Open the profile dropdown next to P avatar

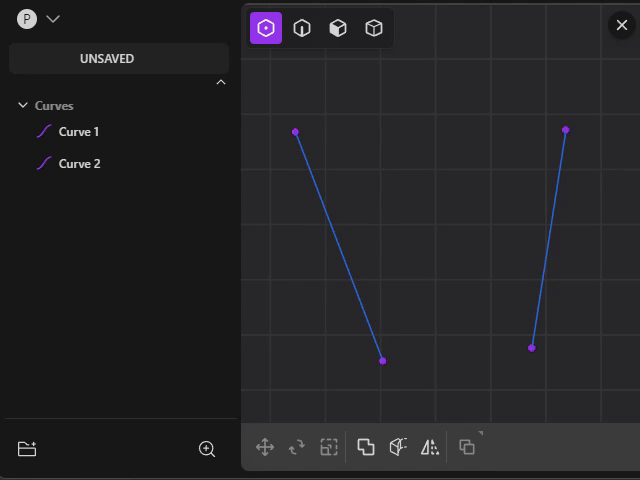[53, 19]
